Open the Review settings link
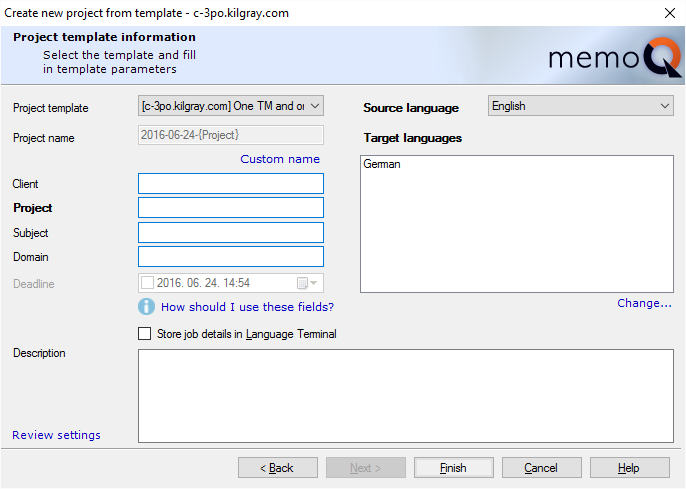 coord(56,435)
